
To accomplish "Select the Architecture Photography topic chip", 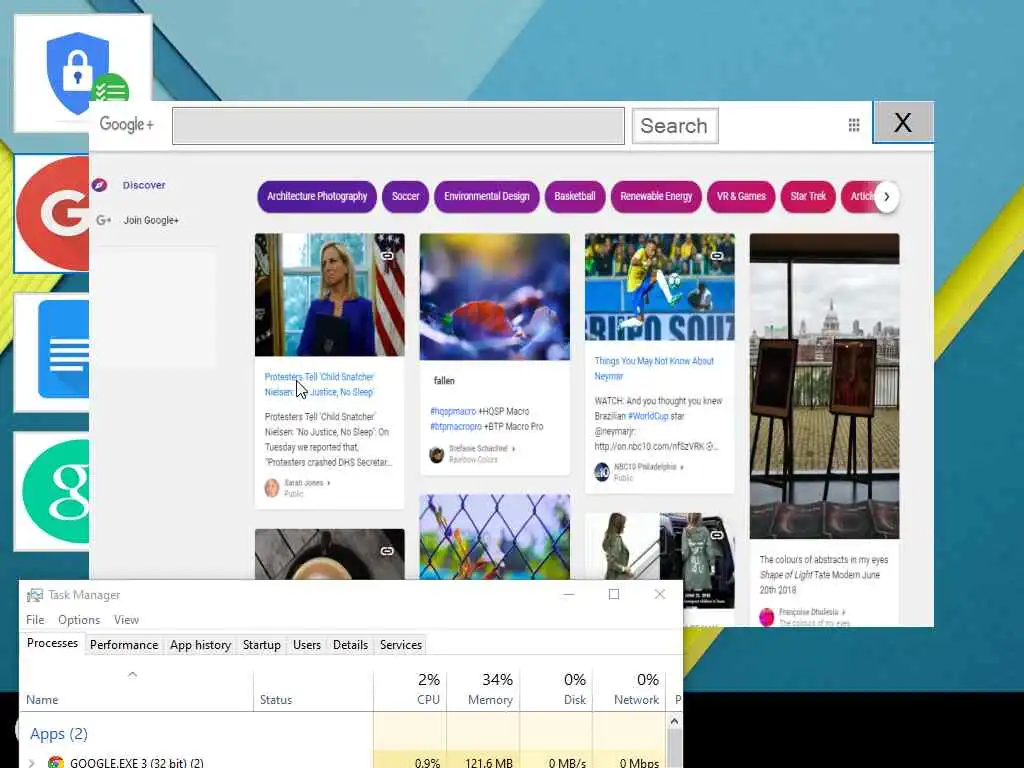I will pyautogui.click(x=317, y=197).
